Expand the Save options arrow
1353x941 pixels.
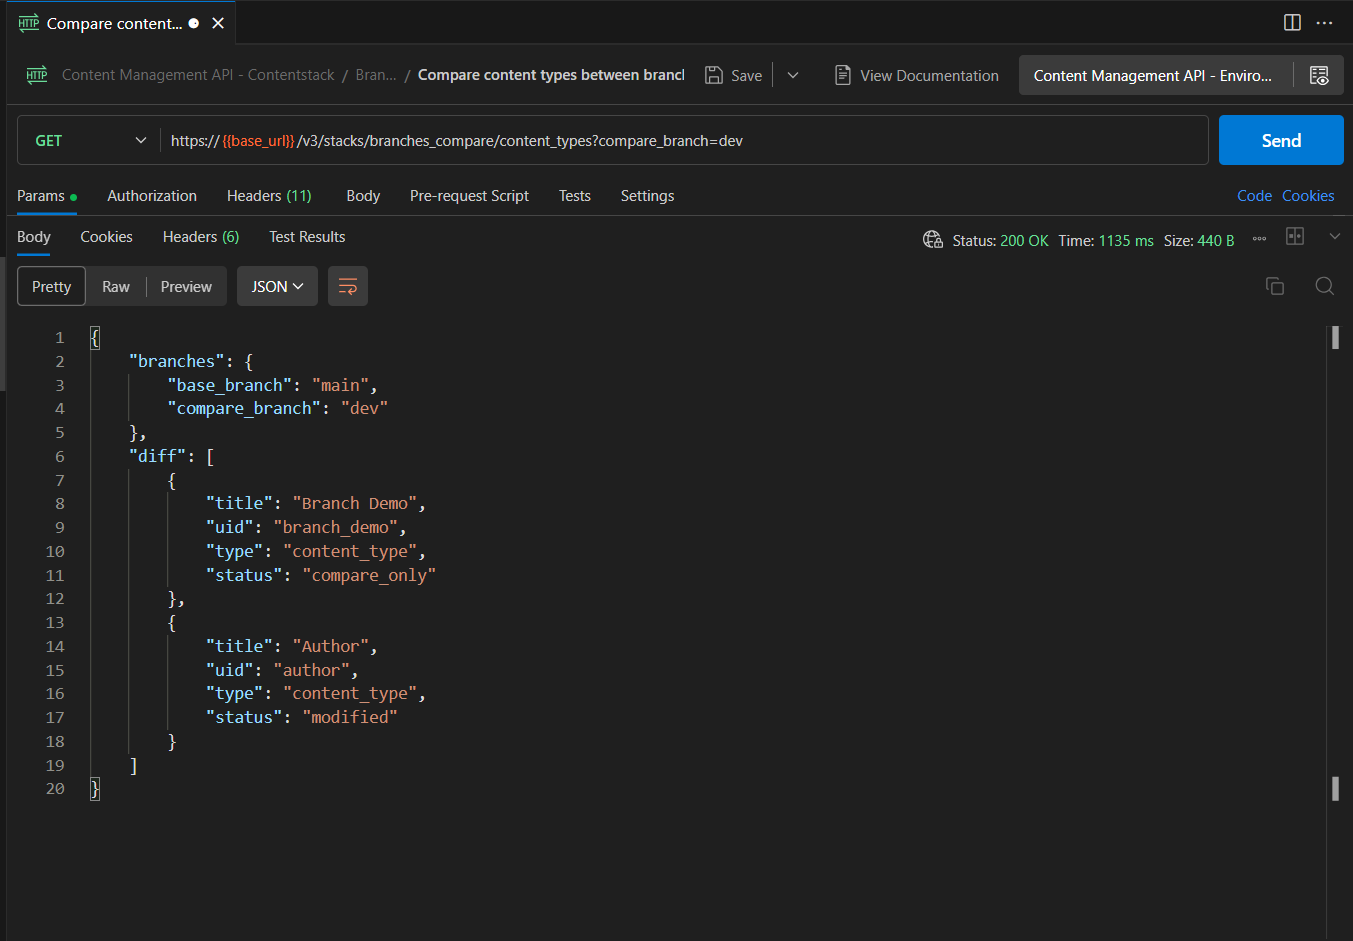pos(793,75)
